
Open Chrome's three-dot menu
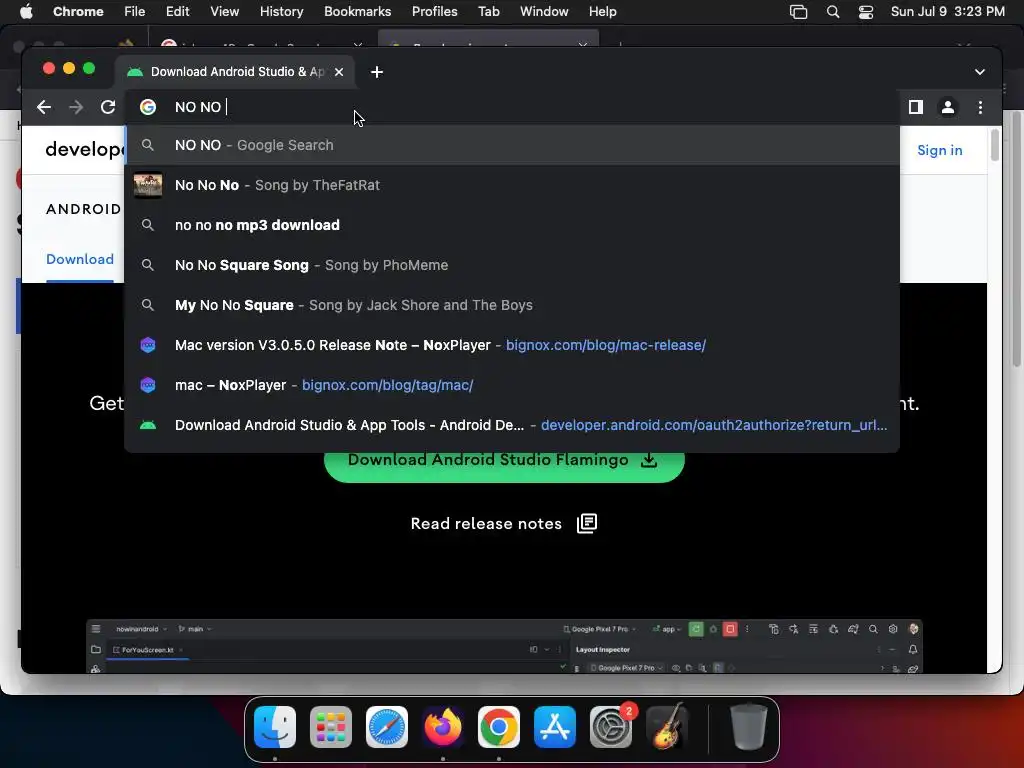click(x=980, y=107)
